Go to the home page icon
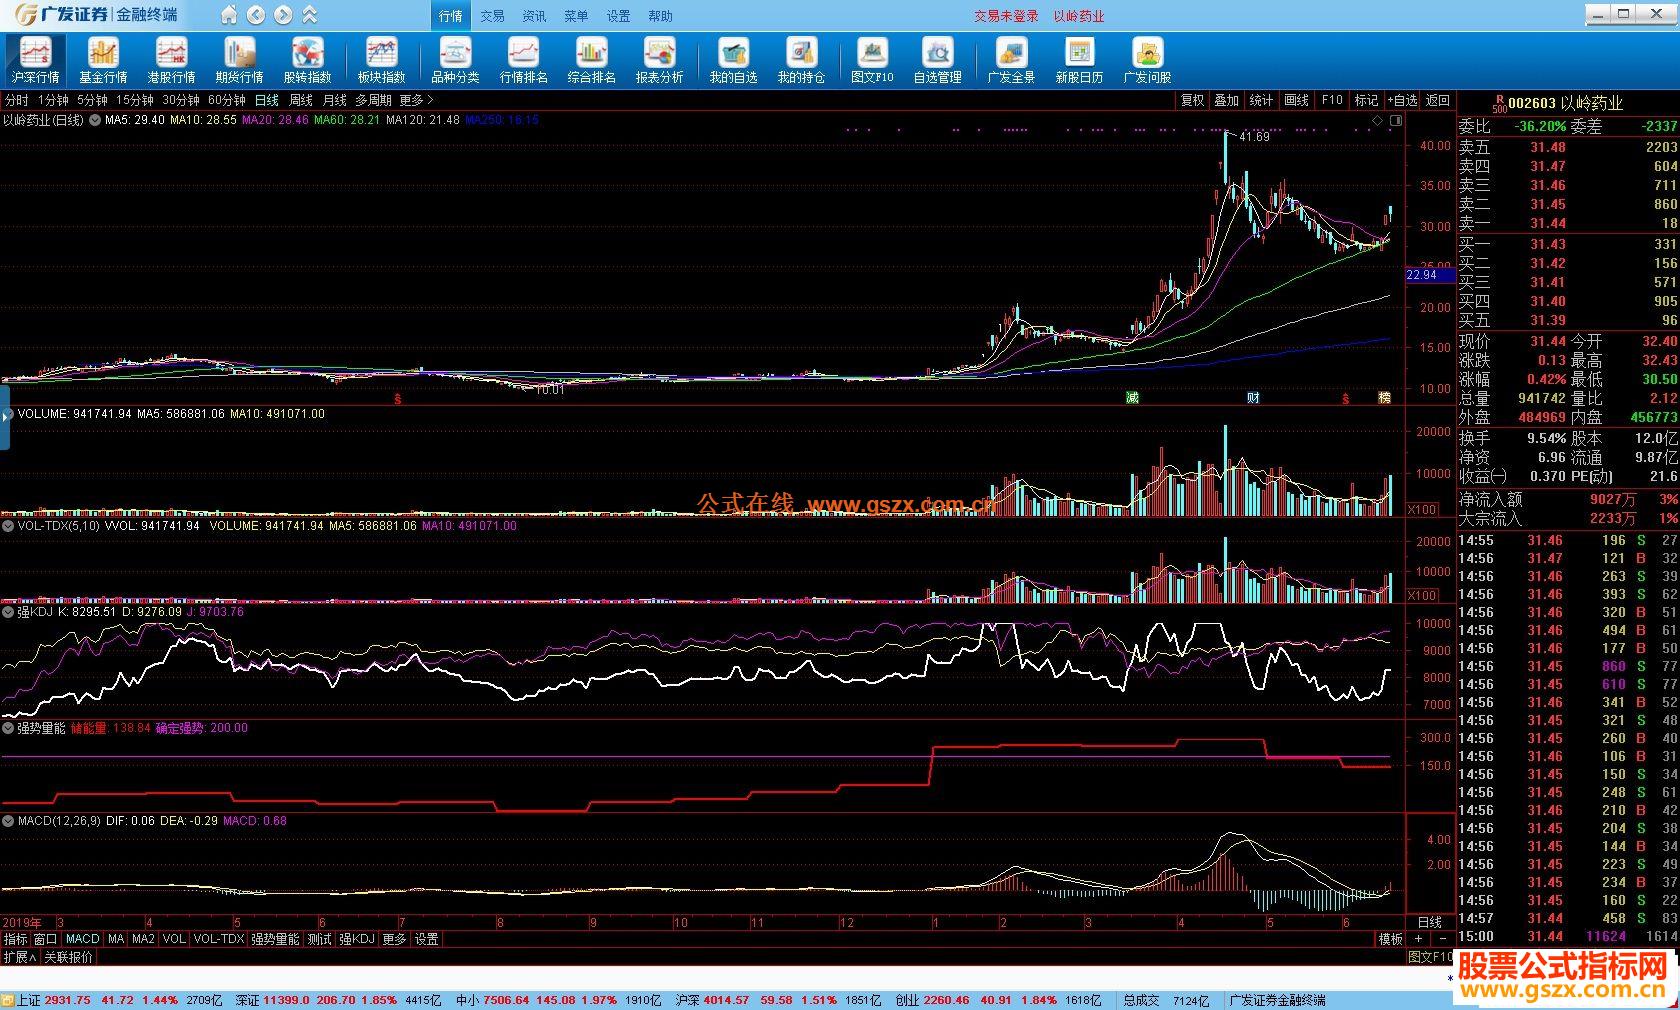The width and height of the screenshot is (1680, 1010). (x=229, y=15)
